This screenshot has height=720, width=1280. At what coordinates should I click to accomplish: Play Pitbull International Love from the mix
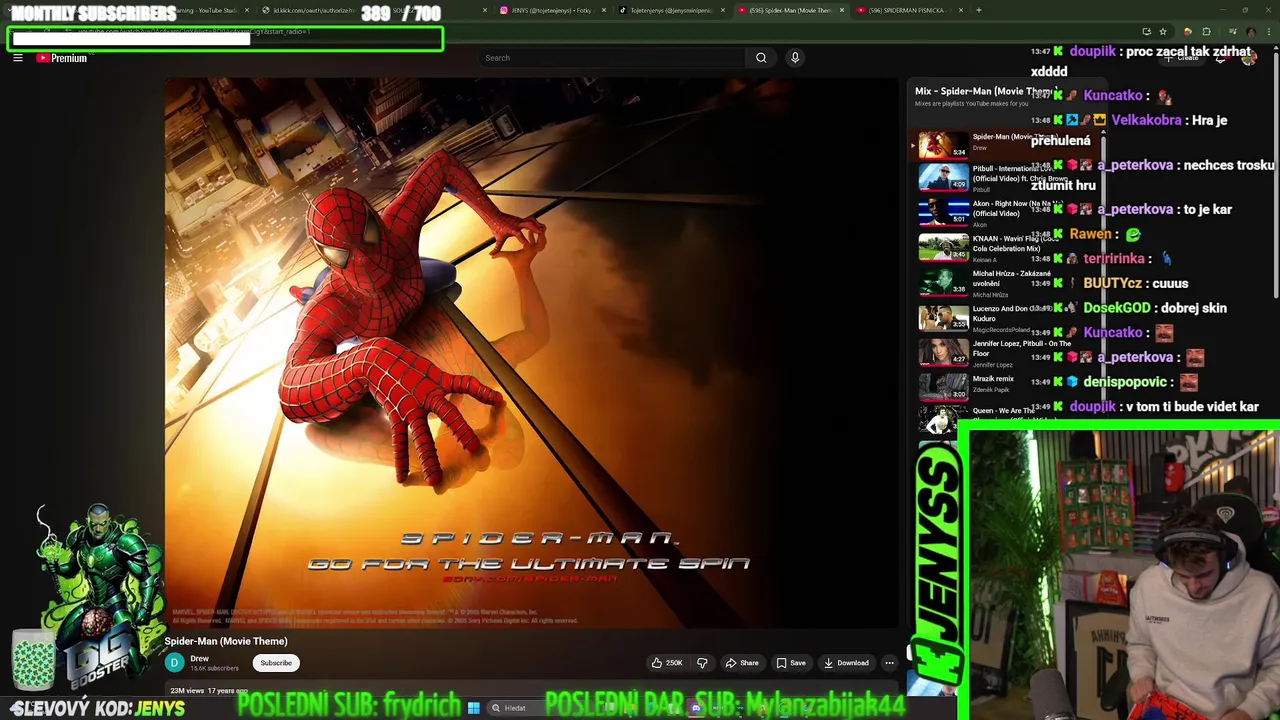pyautogui.click(x=943, y=179)
